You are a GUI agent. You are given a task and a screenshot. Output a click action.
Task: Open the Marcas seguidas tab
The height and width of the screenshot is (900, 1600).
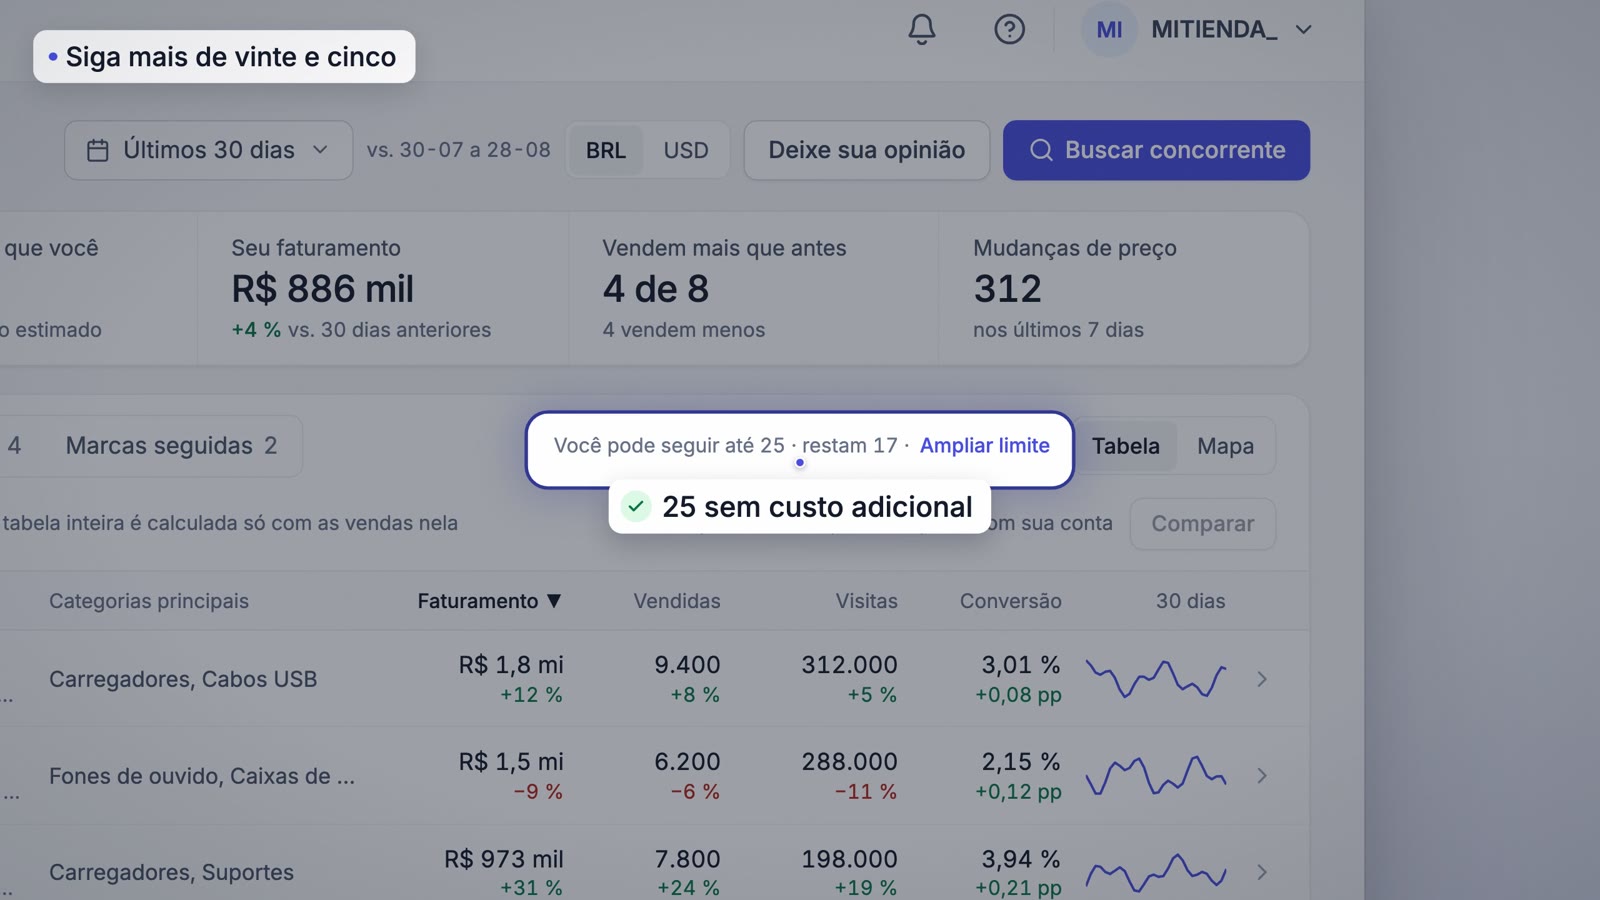click(171, 446)
